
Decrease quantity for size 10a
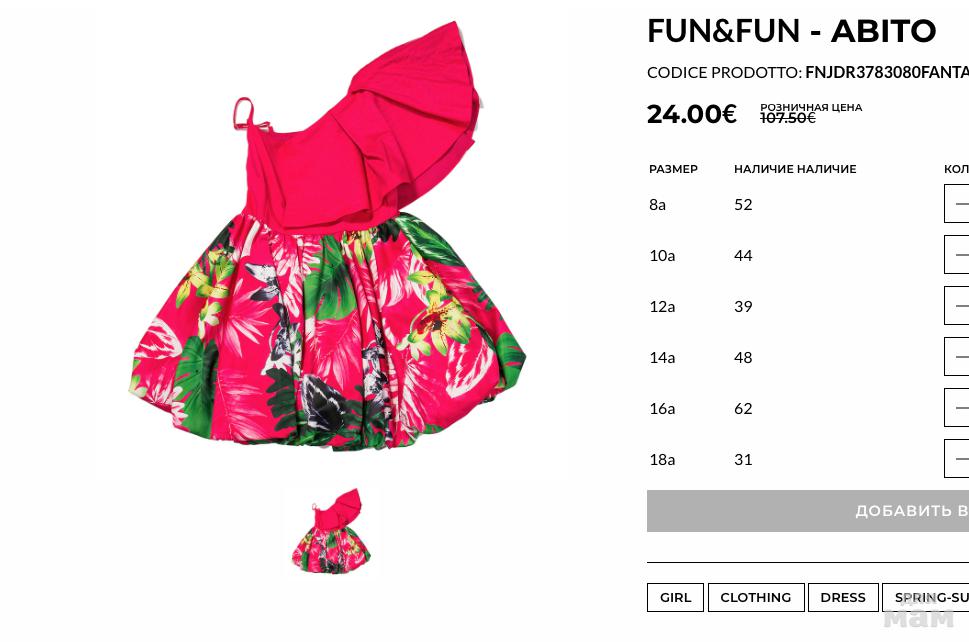coord(961,255)
